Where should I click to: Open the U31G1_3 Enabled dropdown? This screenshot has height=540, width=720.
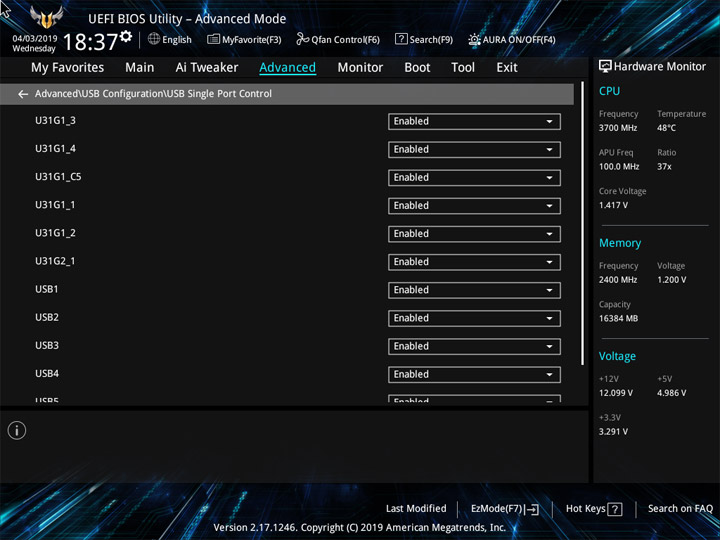click(x=474, y=121)
